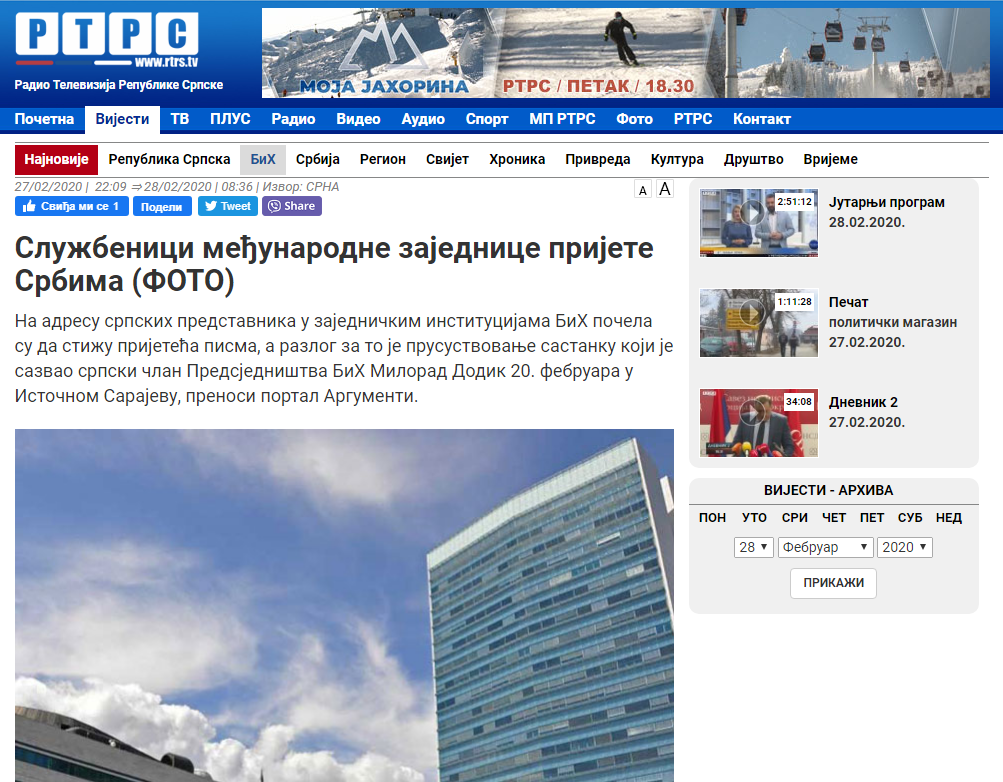Open the Свијет news category
Viewport: 1003px width, 782px height.
[447, 159]
